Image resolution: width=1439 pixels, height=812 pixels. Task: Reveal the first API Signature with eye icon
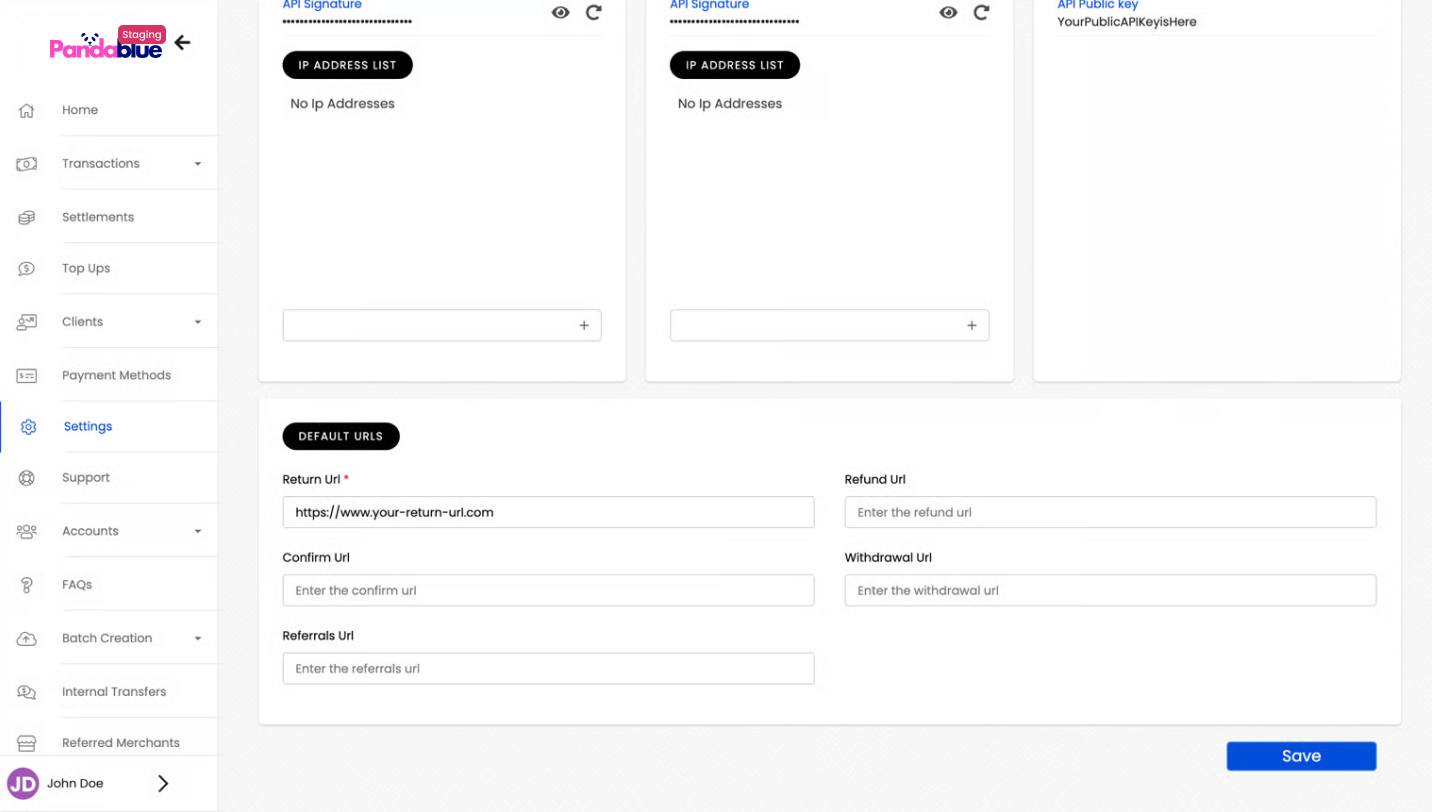tap(561, 13)
